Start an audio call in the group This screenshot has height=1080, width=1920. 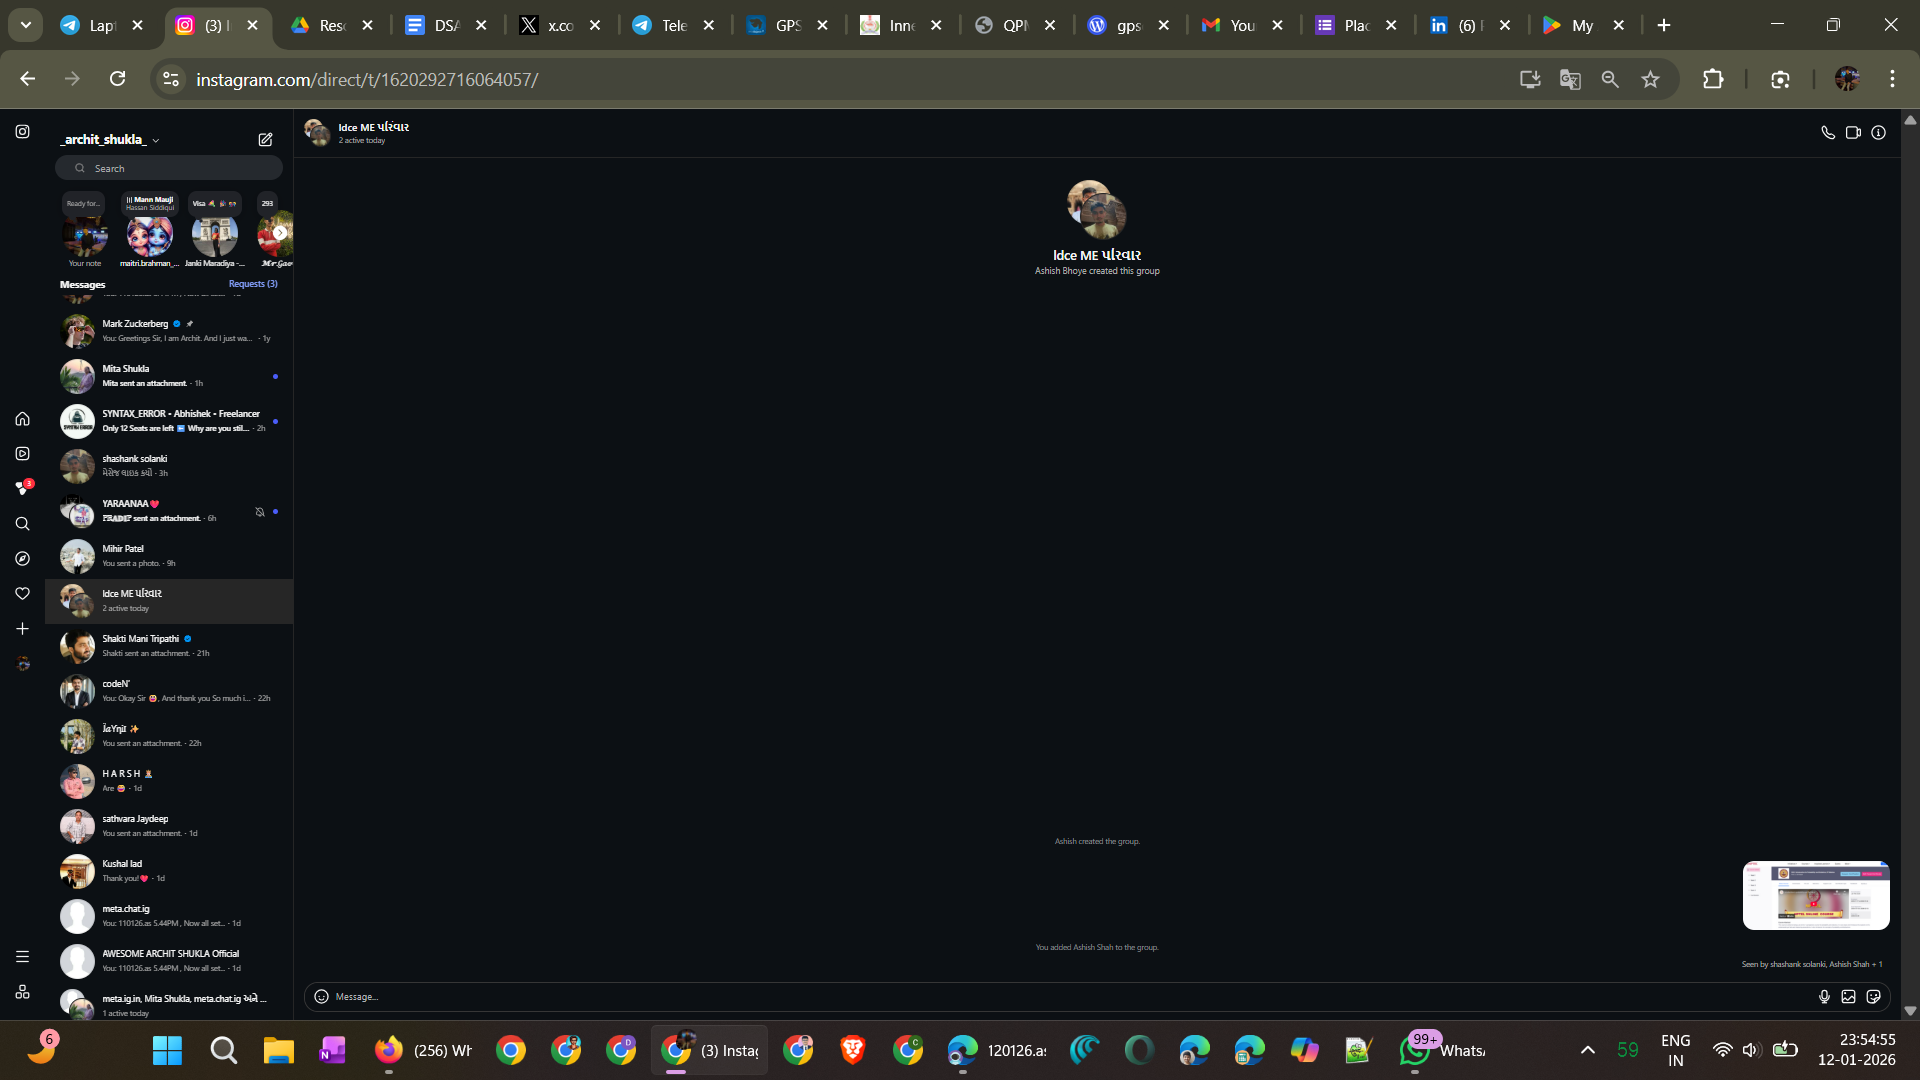point(1827,132)
